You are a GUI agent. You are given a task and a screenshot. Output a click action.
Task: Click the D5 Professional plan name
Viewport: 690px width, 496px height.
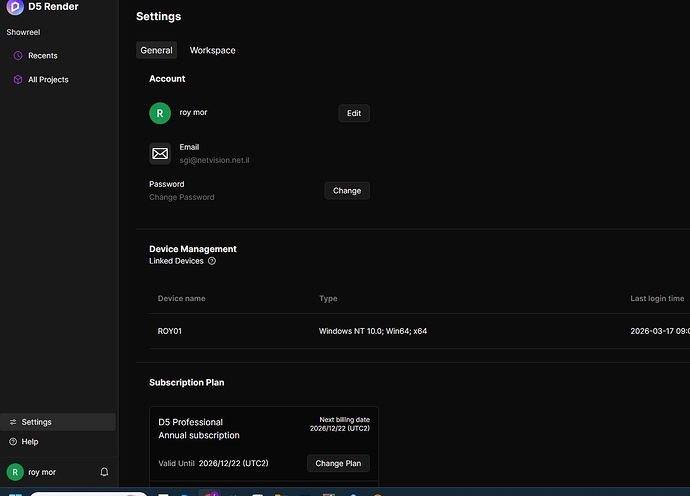coord(191,422)
